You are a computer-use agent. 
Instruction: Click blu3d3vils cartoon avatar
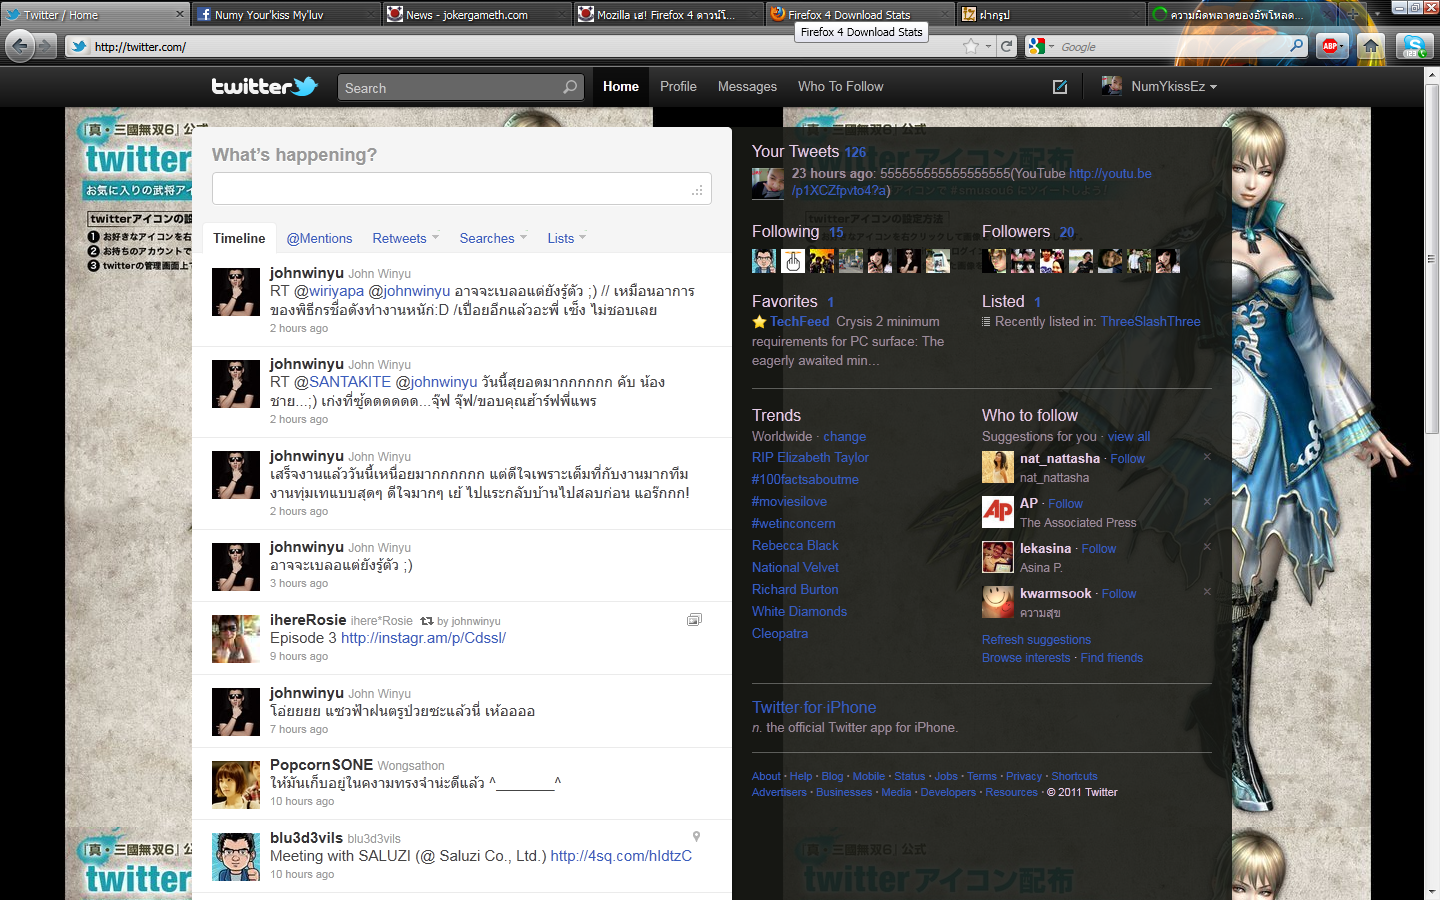(x=236, y=857)
